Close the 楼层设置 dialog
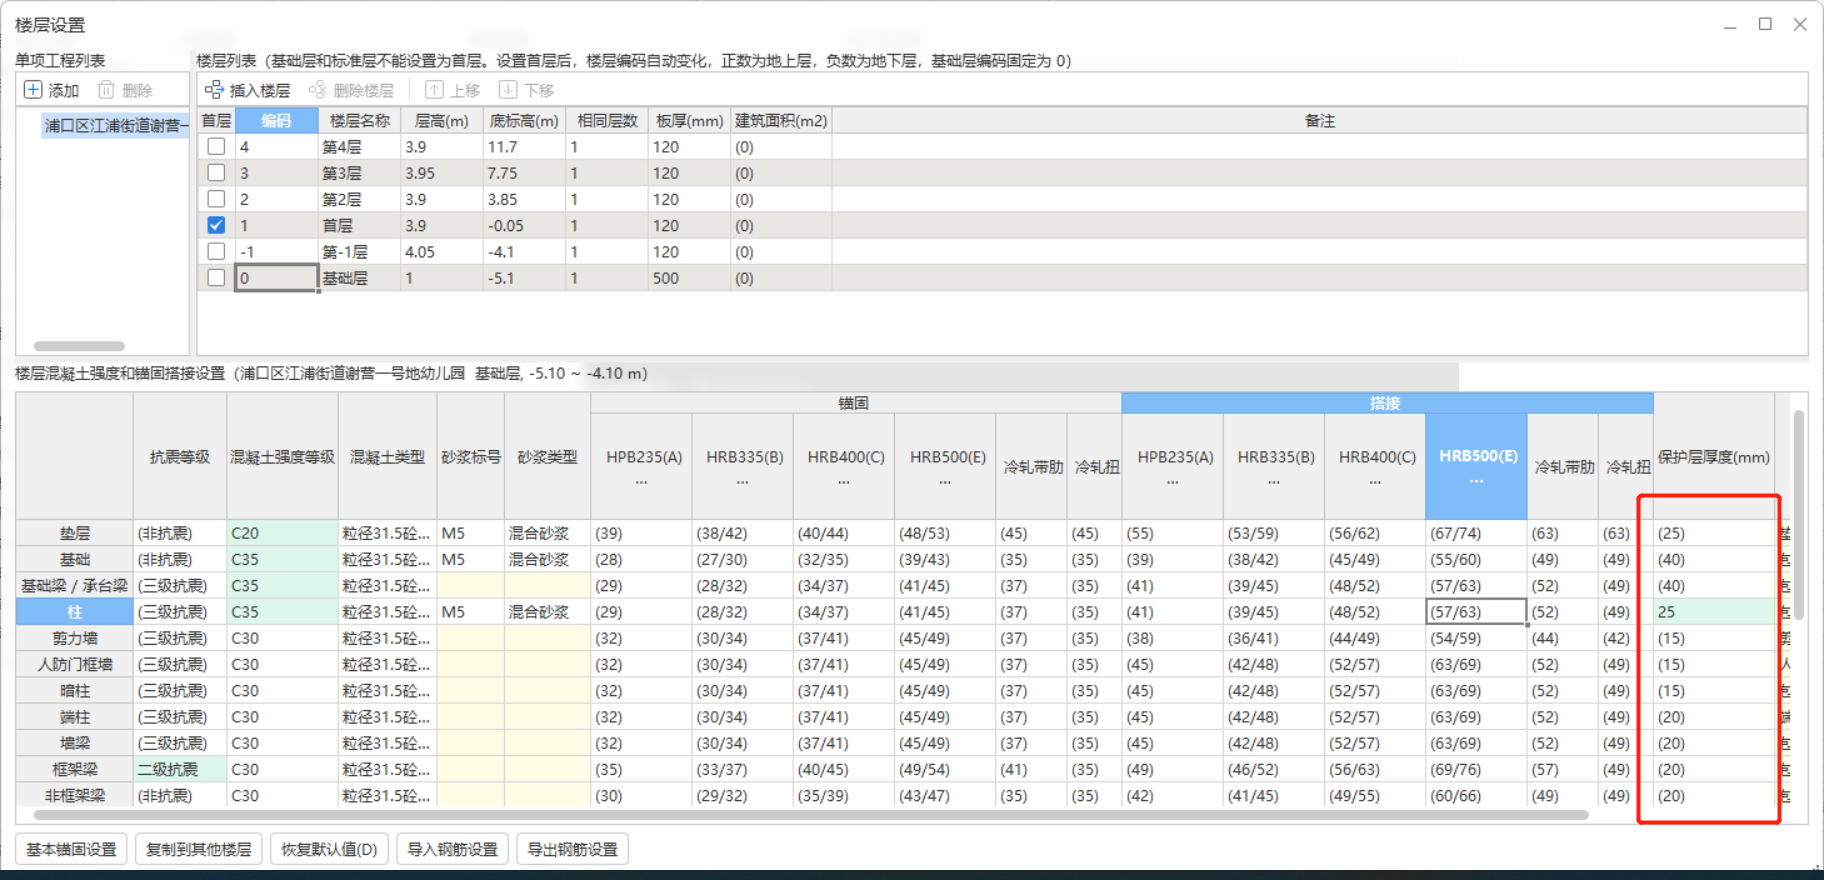 click(x=1800, y=24)
